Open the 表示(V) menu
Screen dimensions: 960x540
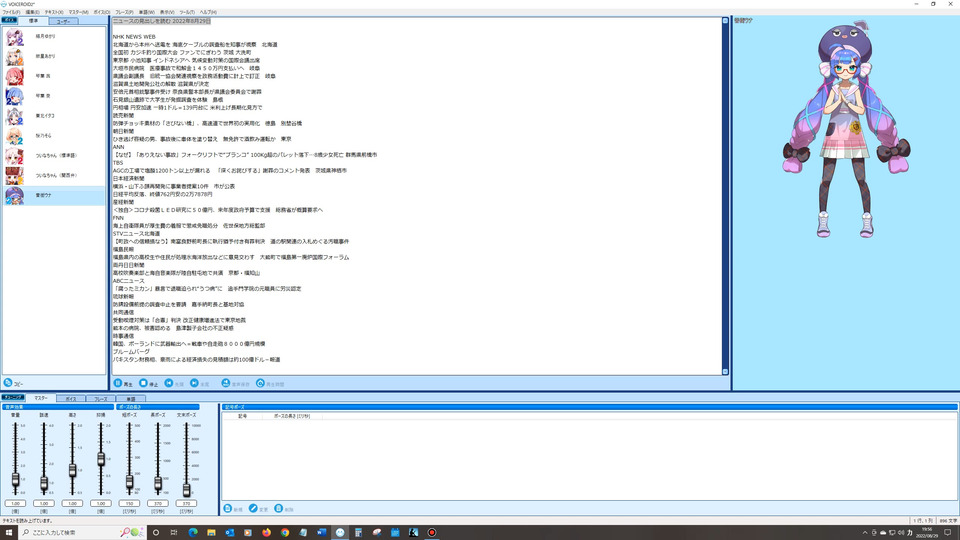(x=167, y=12)
